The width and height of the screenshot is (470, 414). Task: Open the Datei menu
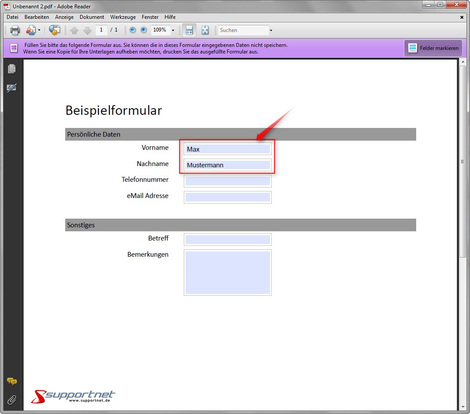click(x=12, y=17)
